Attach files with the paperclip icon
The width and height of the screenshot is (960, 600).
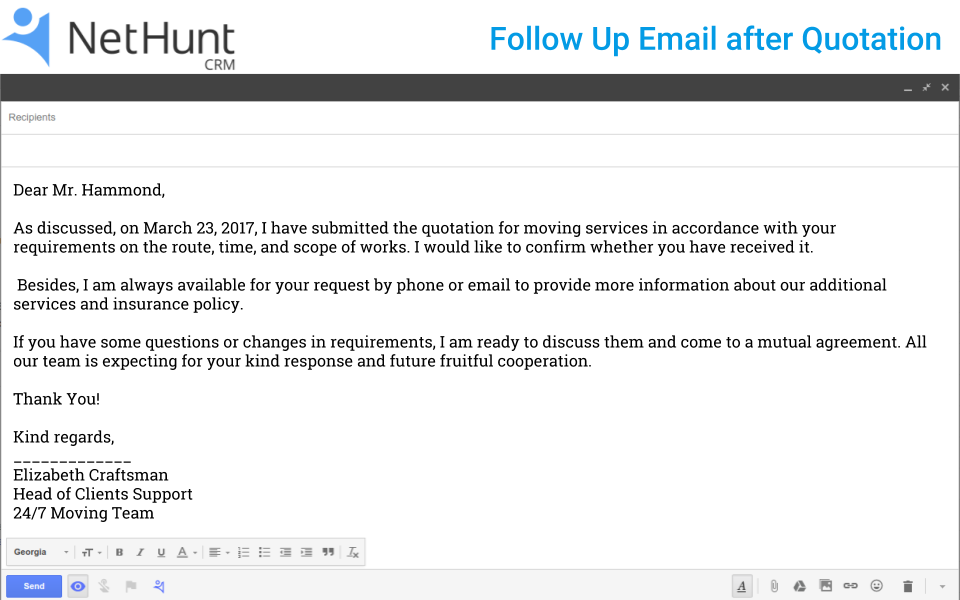(774, 586)
